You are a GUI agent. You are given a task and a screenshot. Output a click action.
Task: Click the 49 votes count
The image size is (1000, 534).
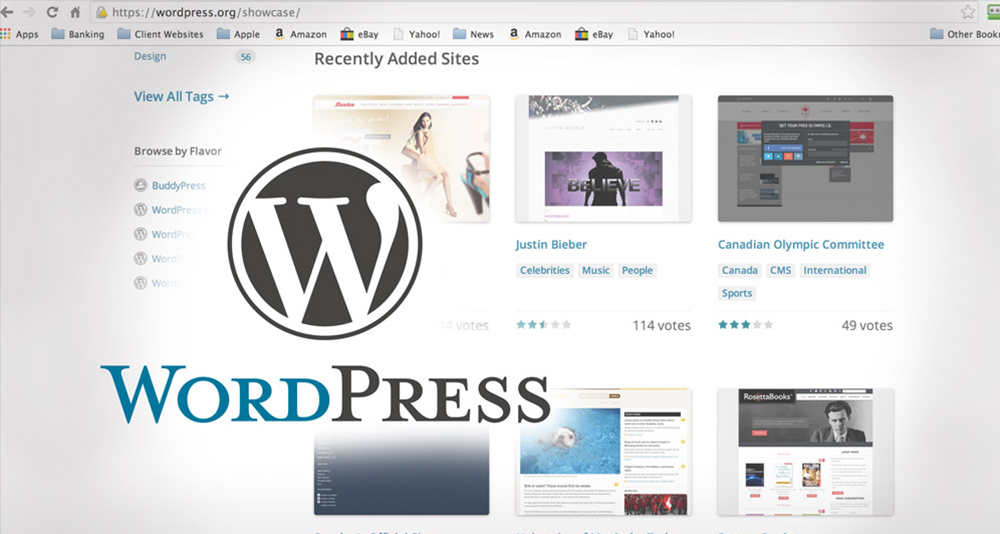(x=867, y=325)
